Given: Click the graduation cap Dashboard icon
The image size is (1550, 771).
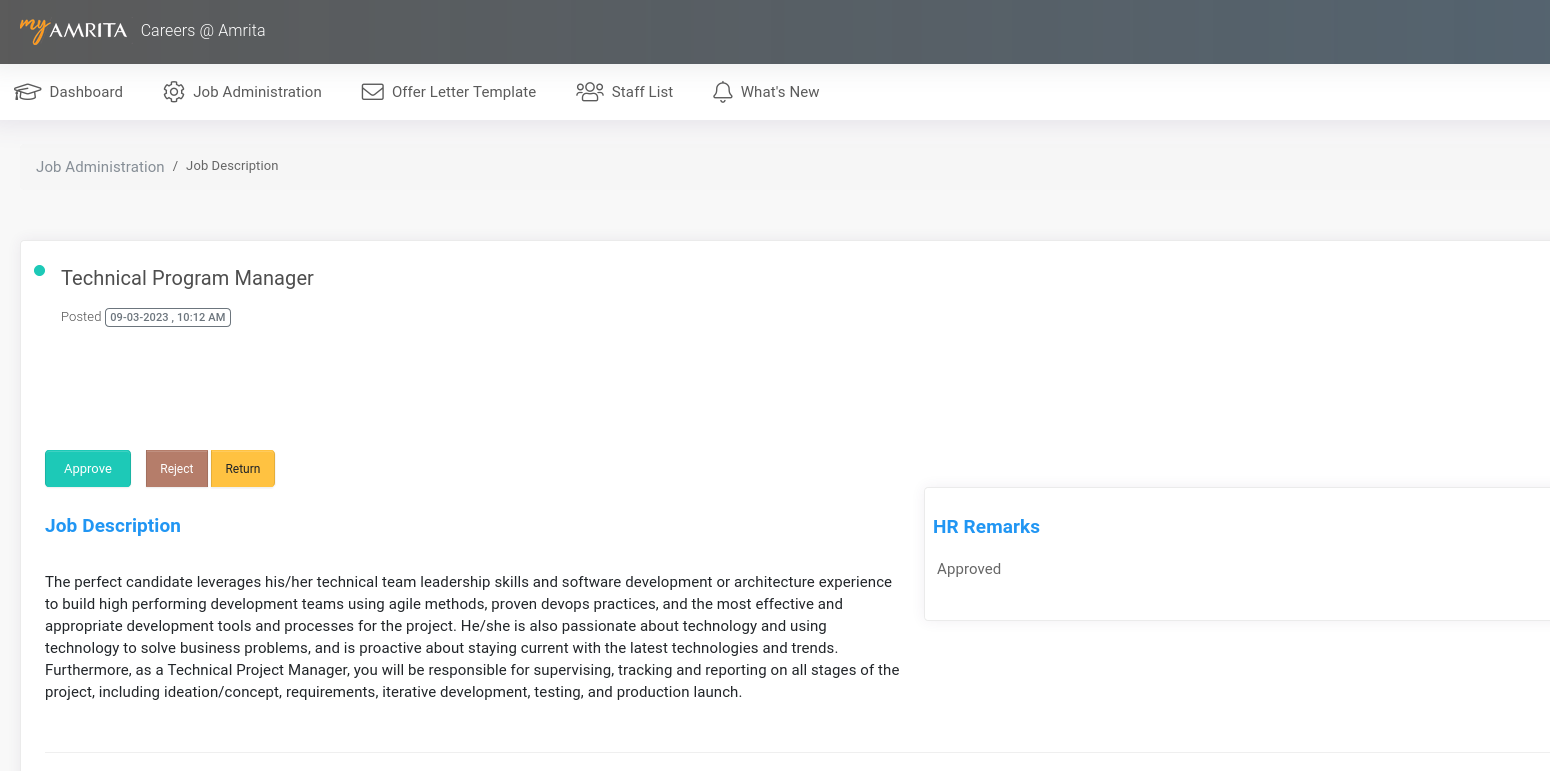Looking at the screenshot, I should point(27,92).
